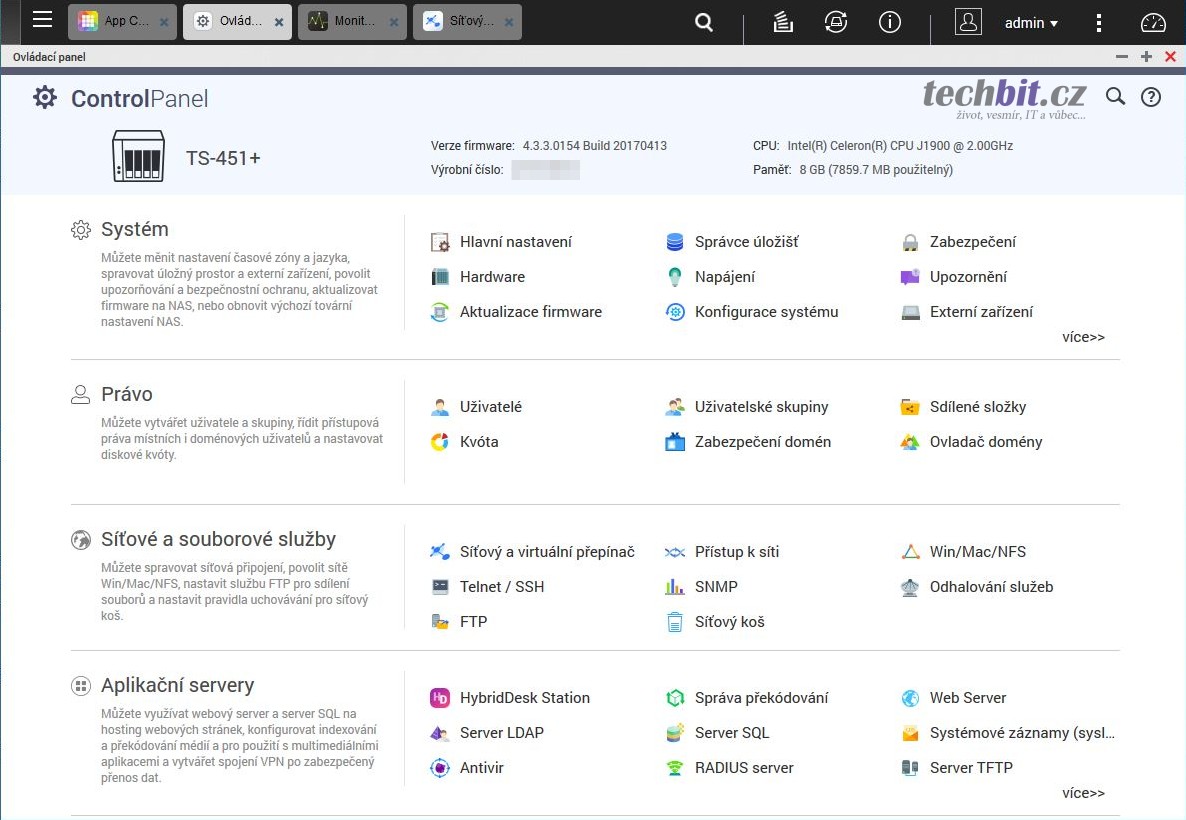Open background tasks stack icon
The height and width of the screenshot is (820, 1186).
tap(783, 22)
